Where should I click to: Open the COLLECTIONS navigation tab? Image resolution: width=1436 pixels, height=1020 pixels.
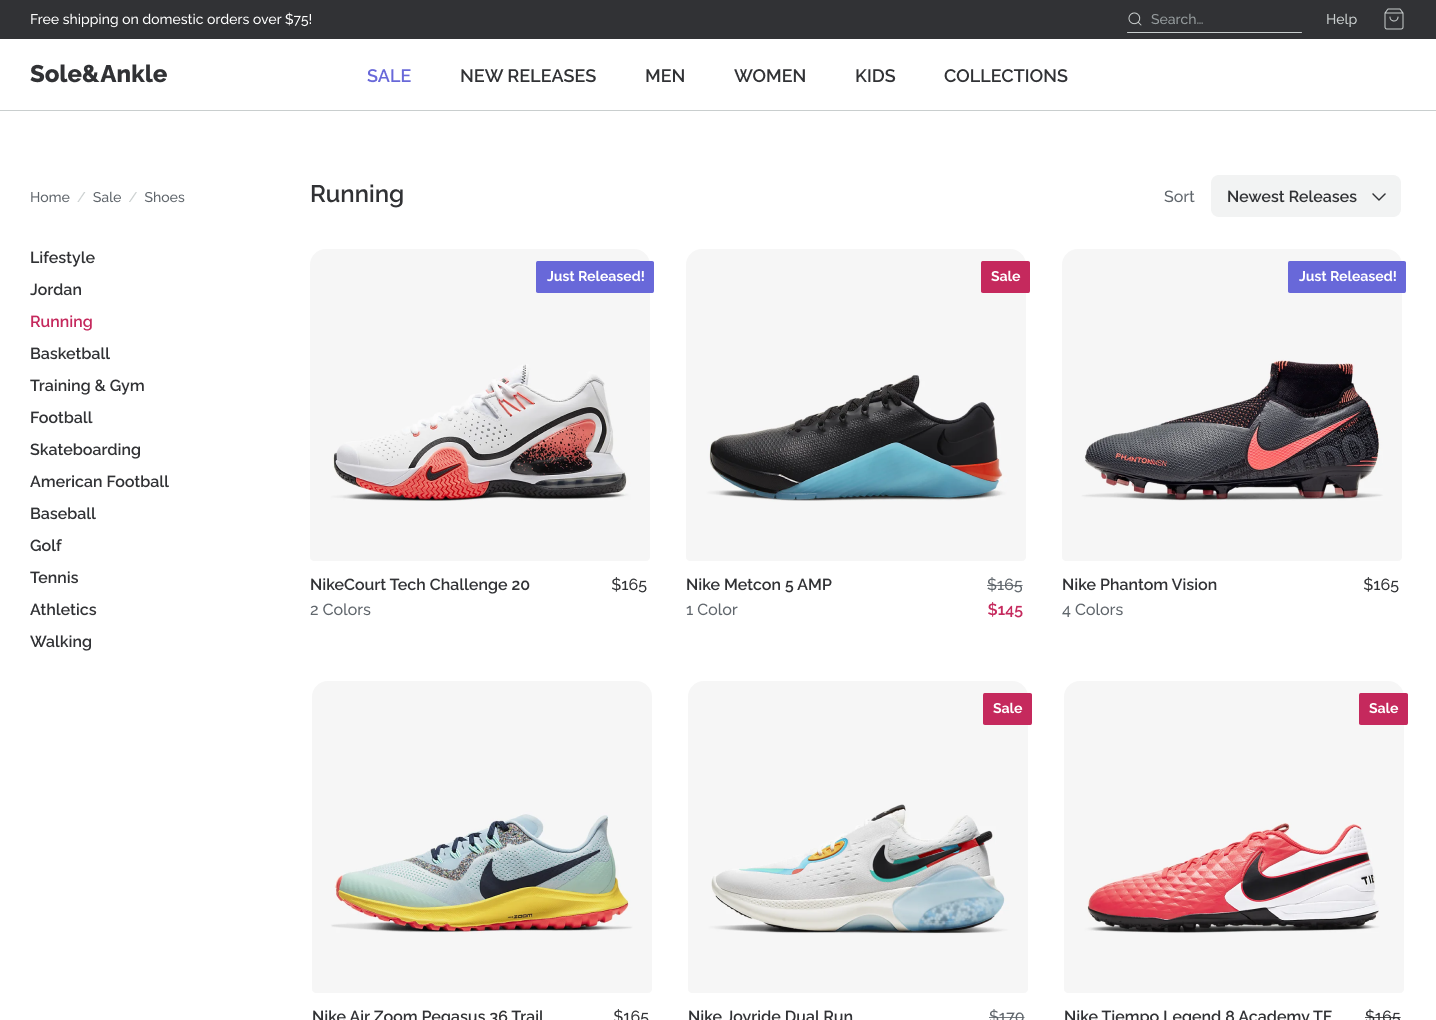[x=1006, y=76]
